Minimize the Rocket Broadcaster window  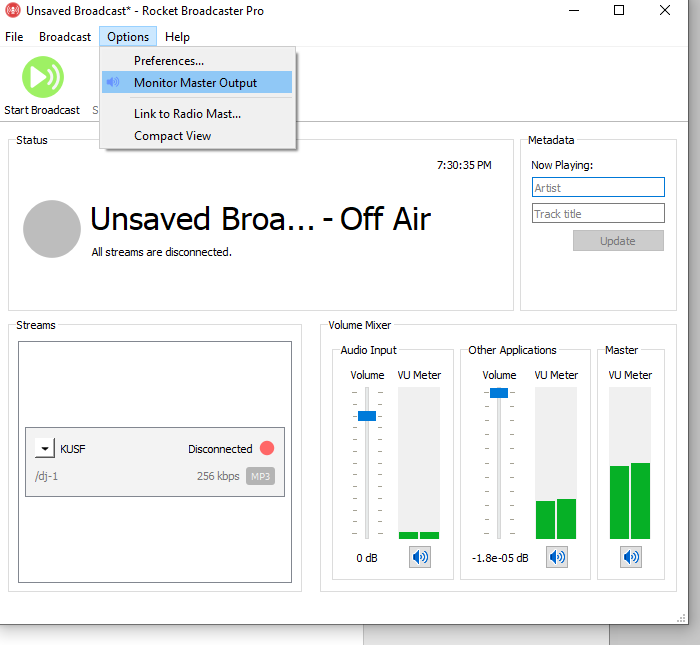pos(574,10)
